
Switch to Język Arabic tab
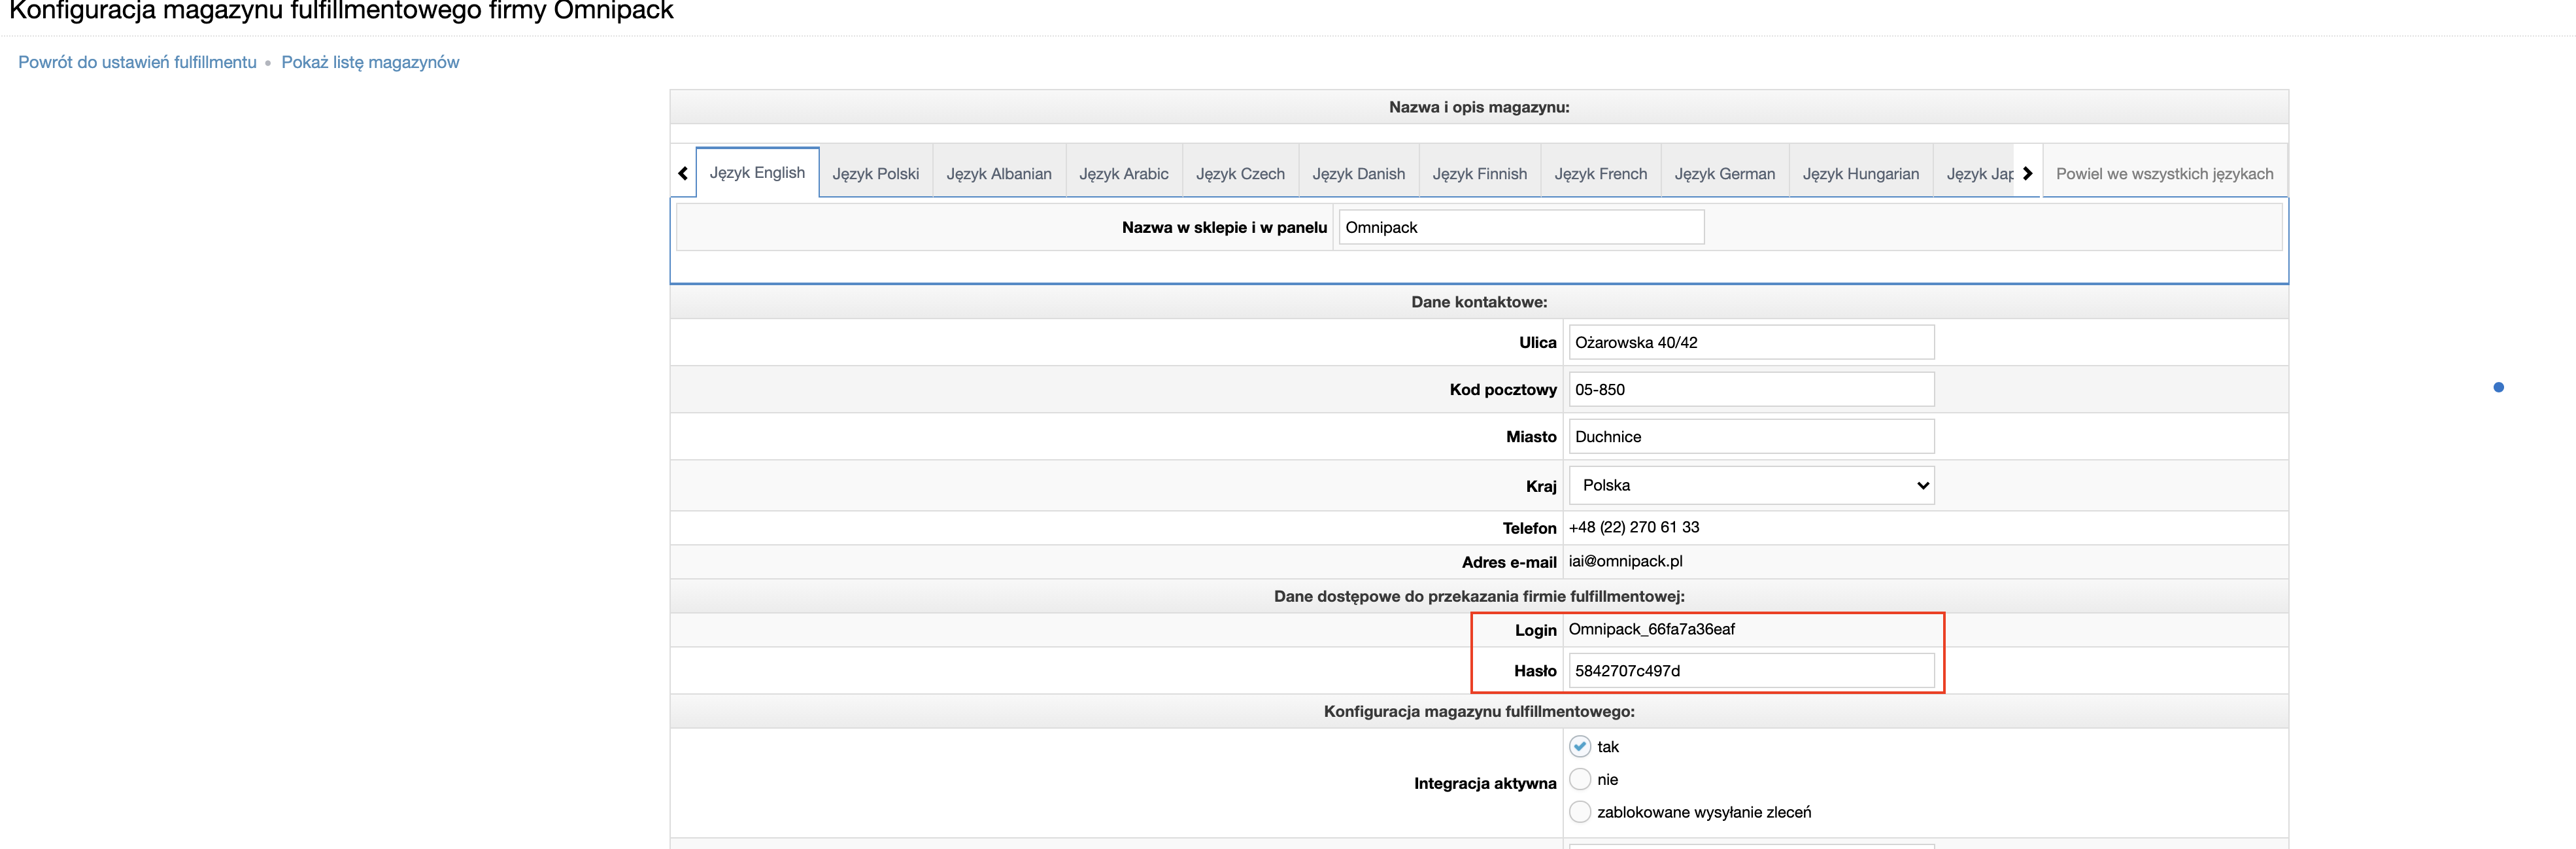(x=1123, y=174)
